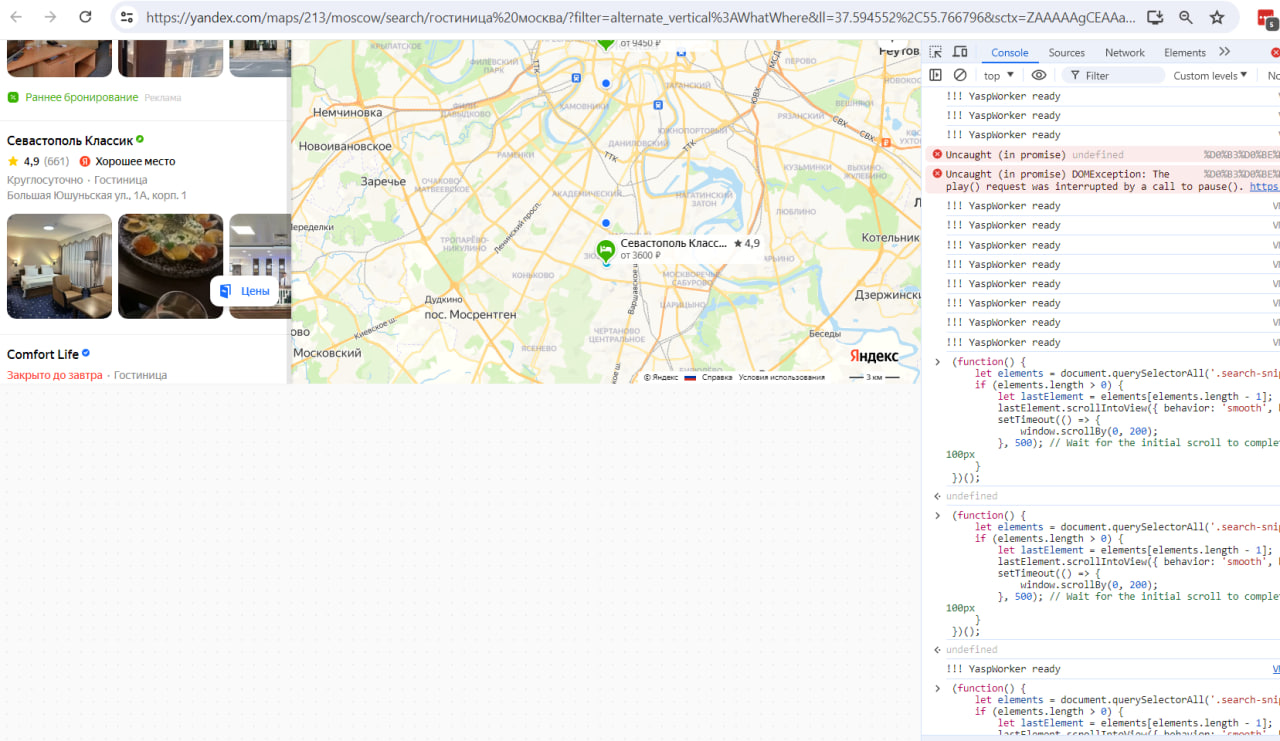Clear the console with the crossed-circle icon
The height and width of the screenshot is (741, 1280).
point(959,75)
